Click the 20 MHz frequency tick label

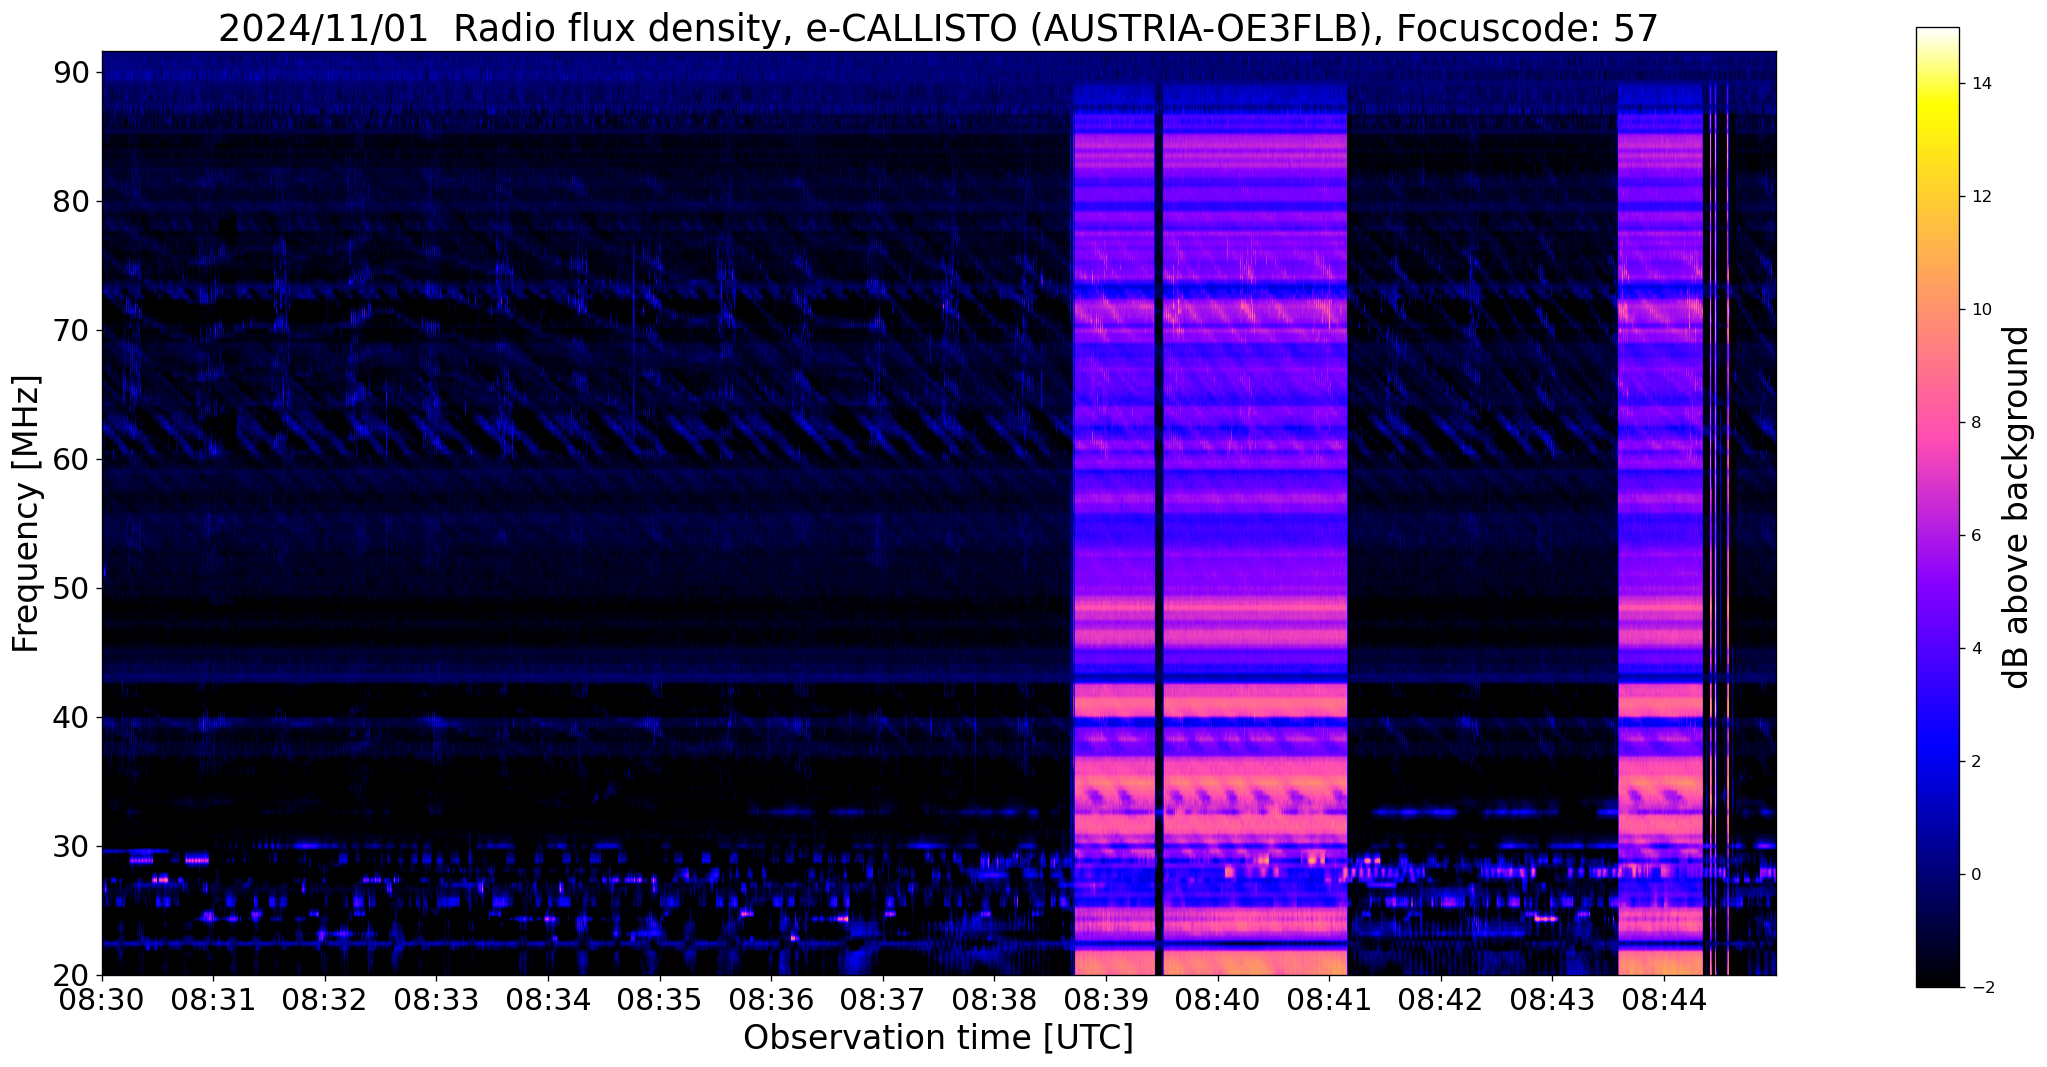(71, 976)
